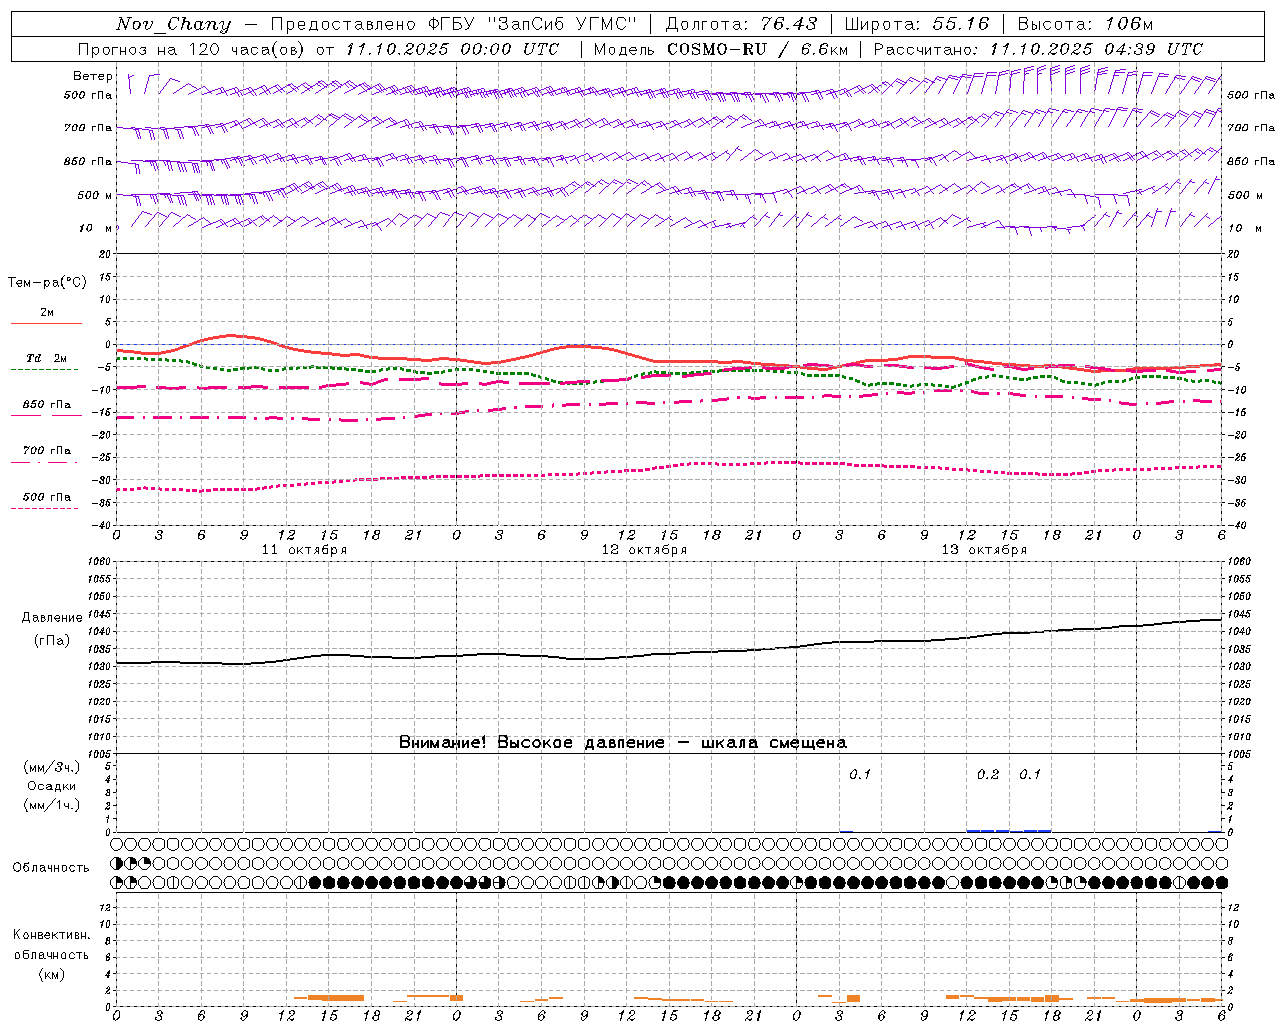Viewport: 1280px width, 1024px height.
Task: Click the precipitation value "0.2"
Action: coord(988,774)
